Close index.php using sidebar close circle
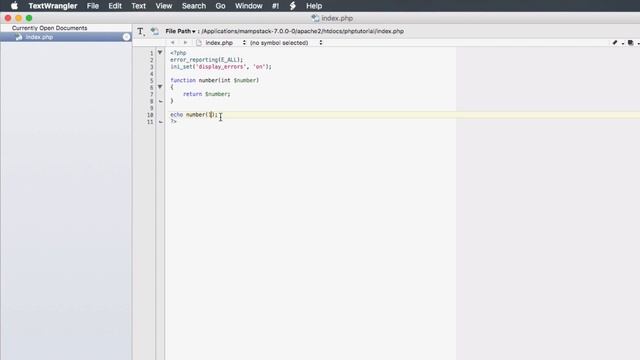The image size is (640, 360). point(127,37)
